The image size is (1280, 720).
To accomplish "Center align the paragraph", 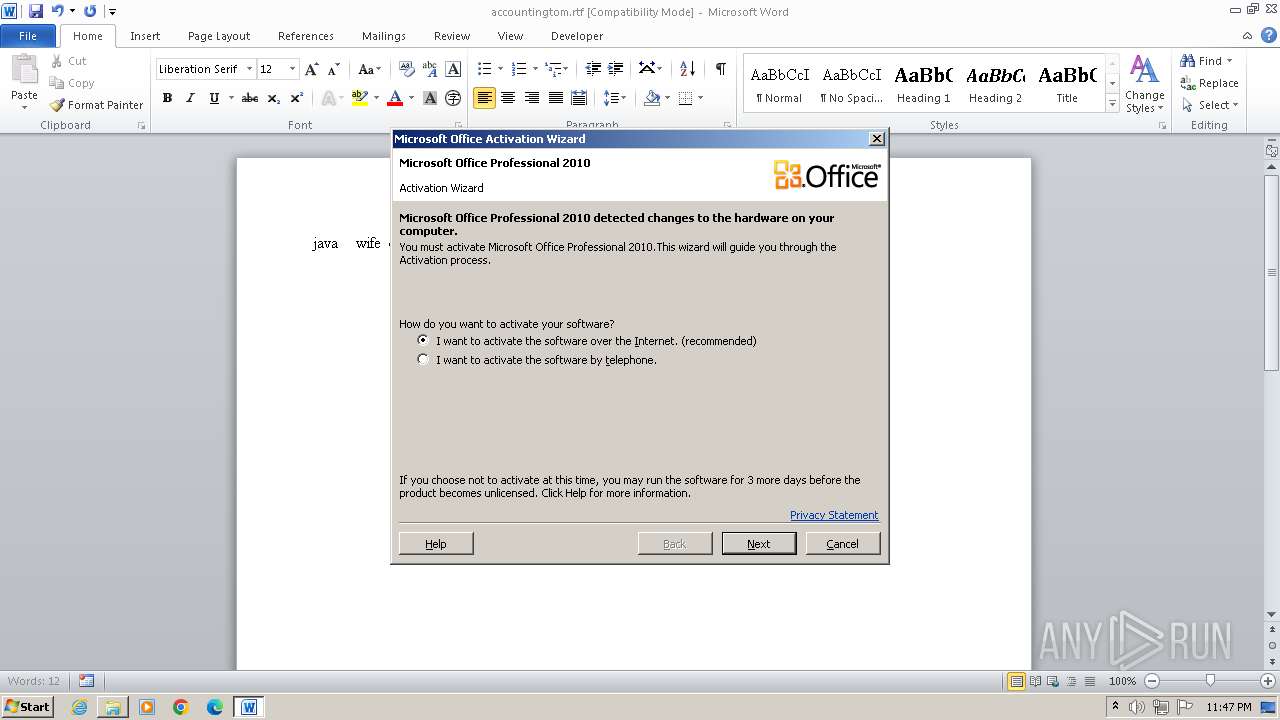I will [x=508, y=98].
